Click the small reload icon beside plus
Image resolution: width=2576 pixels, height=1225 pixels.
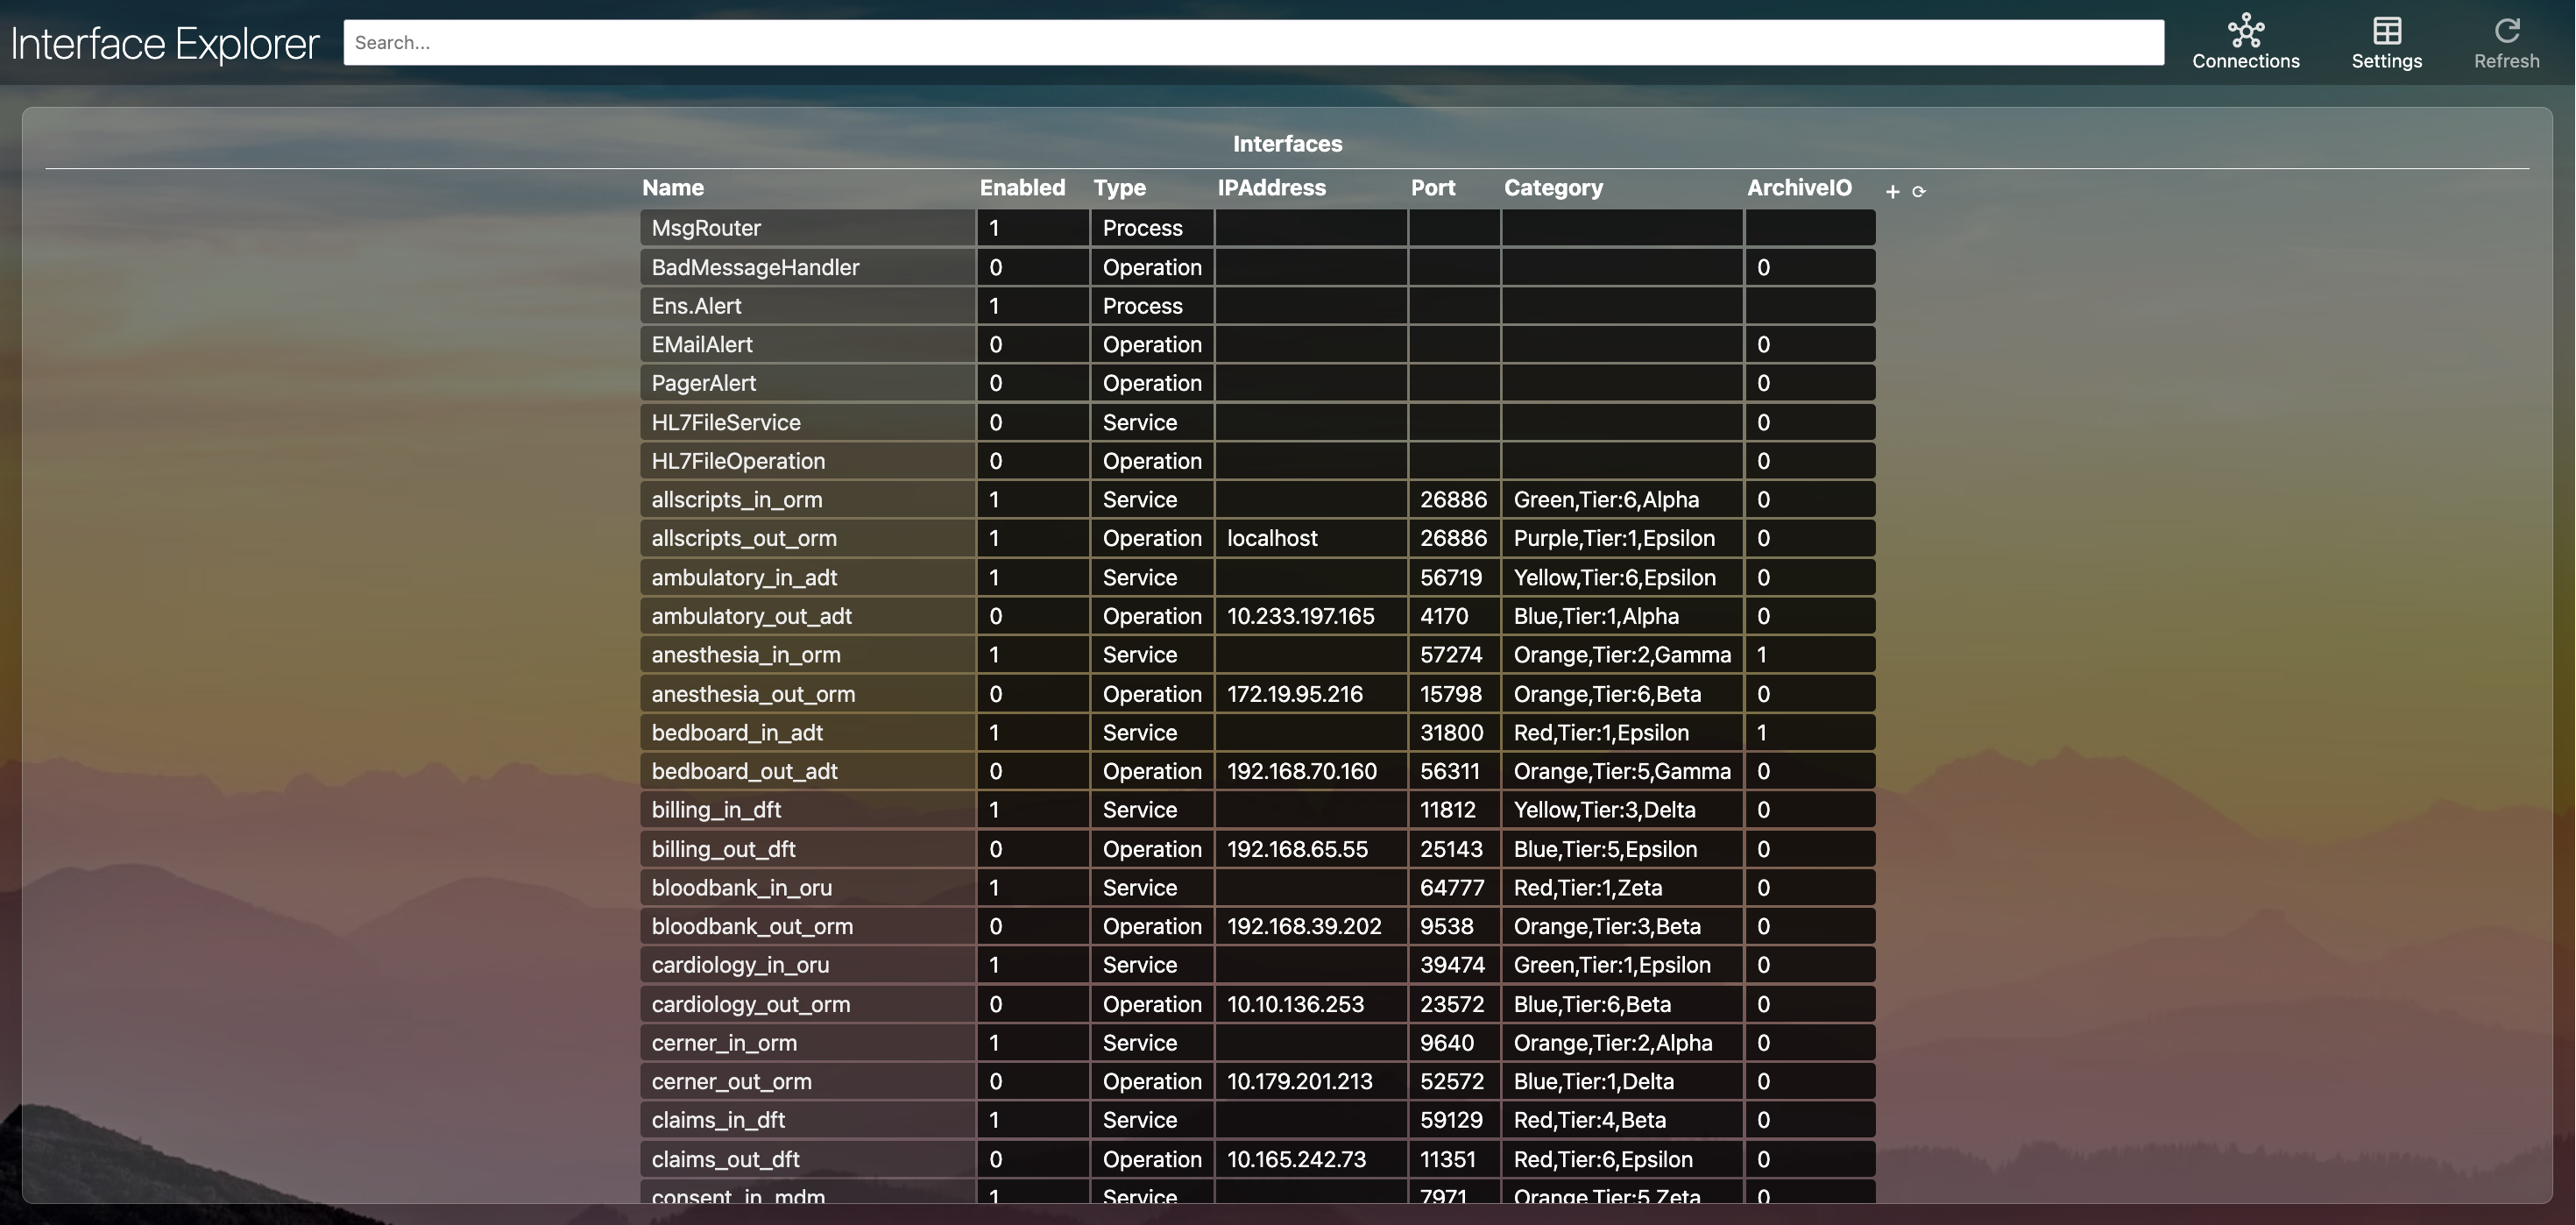pos(1918,192)
